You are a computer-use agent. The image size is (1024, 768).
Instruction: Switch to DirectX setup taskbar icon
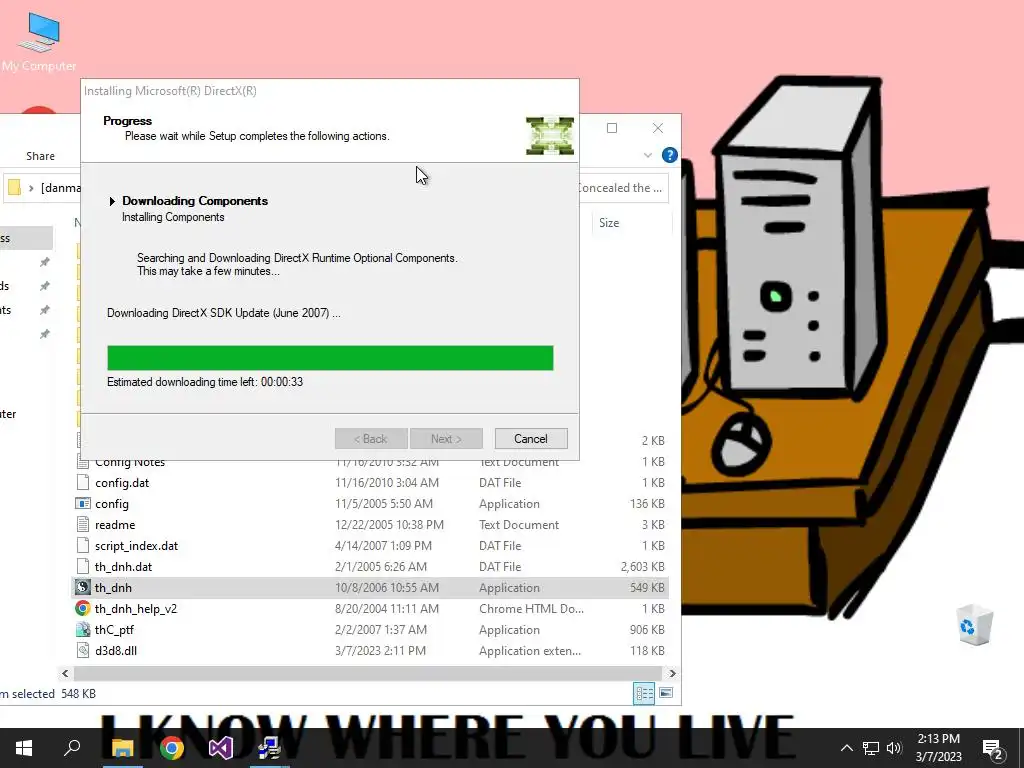[x=270, y=748]
